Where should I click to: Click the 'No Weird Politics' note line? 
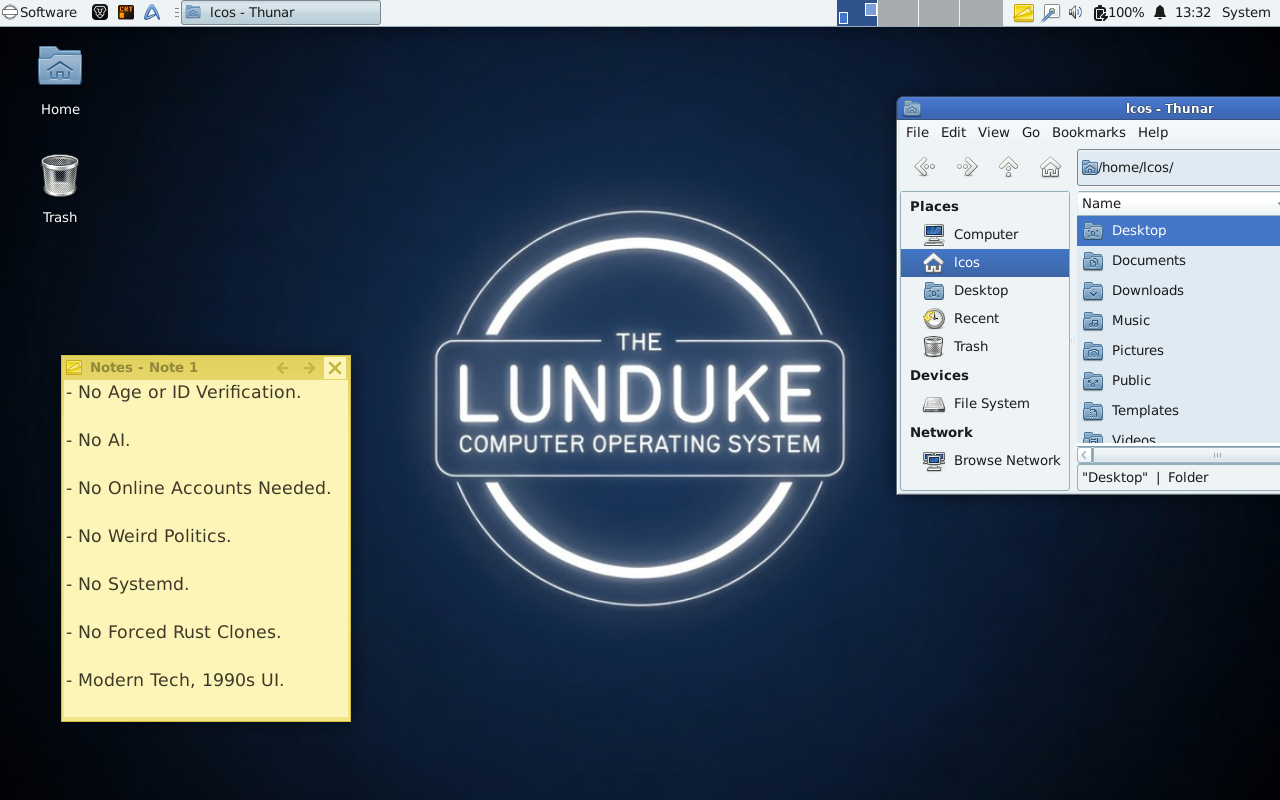tap(148, 536)
